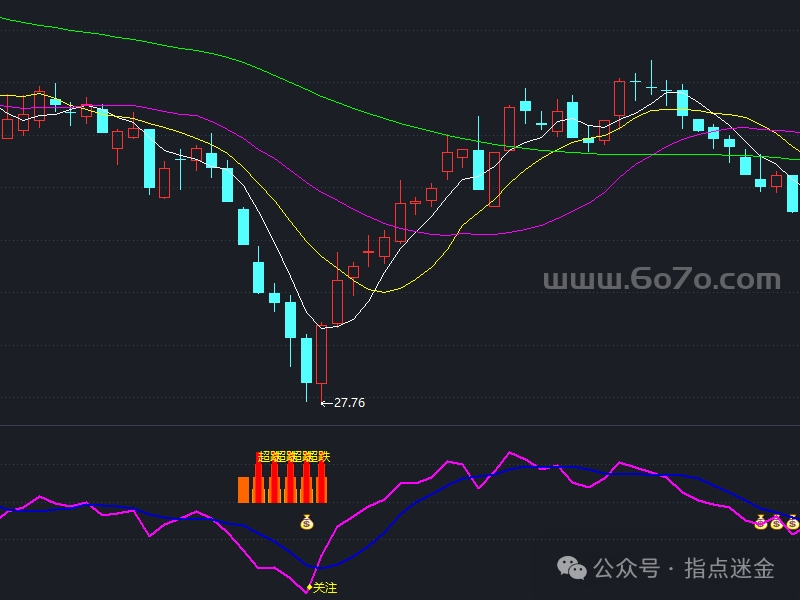Select the rightmost money bag signal icon
This screenshot has width=800, height=600.
pyautogui.click(x=792, y=521)
